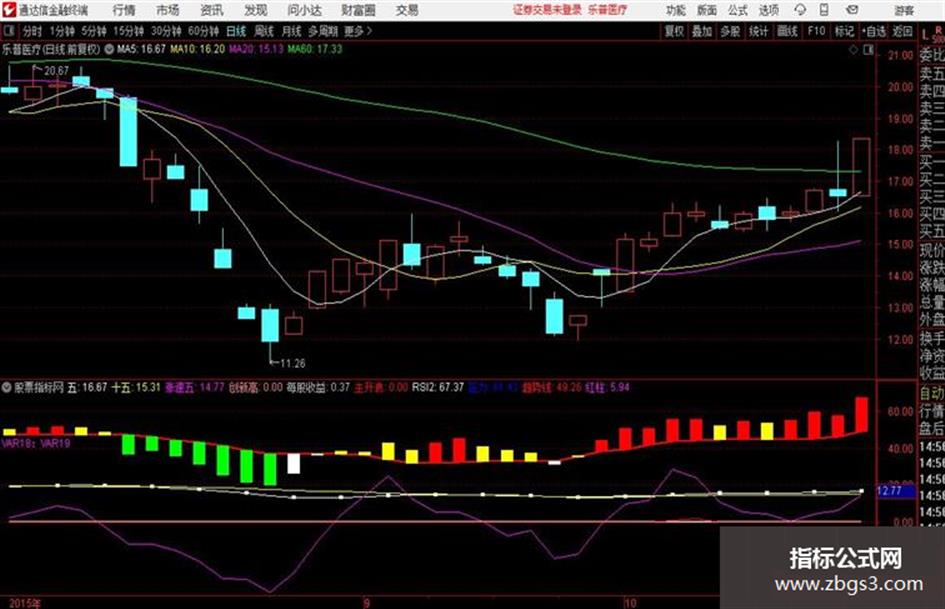Click the panel icon beside the diamond icon
The width and height of the screenshot is (945, 609).
(x=868, y=50)
